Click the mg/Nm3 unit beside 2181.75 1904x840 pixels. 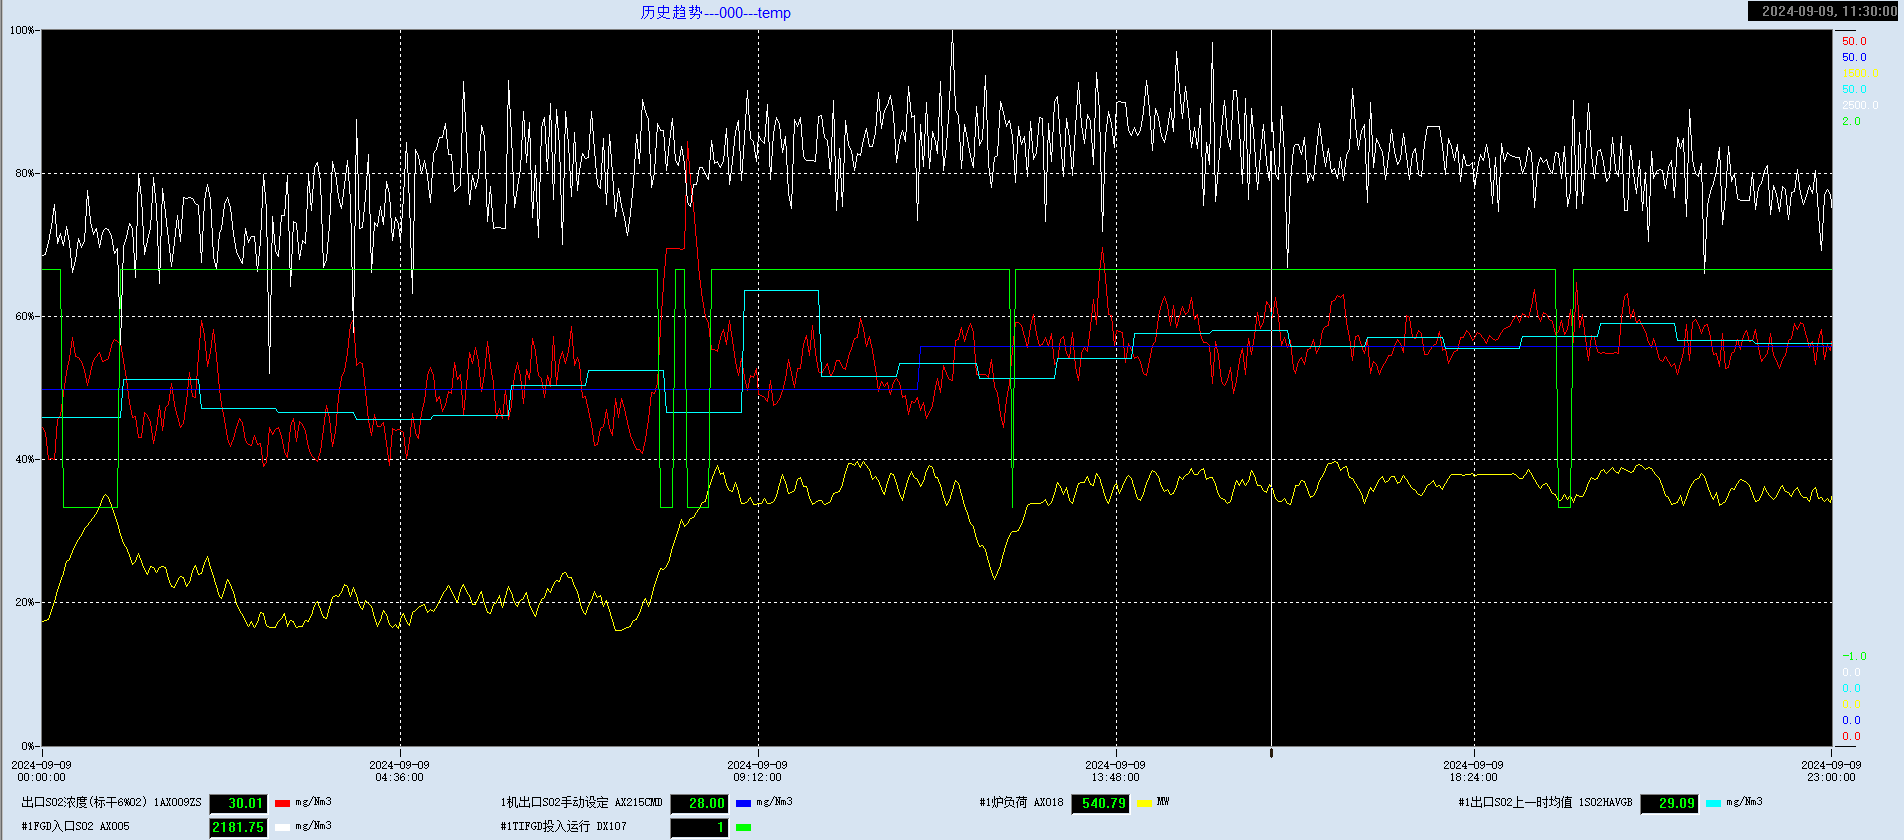[x=313, y=826]
